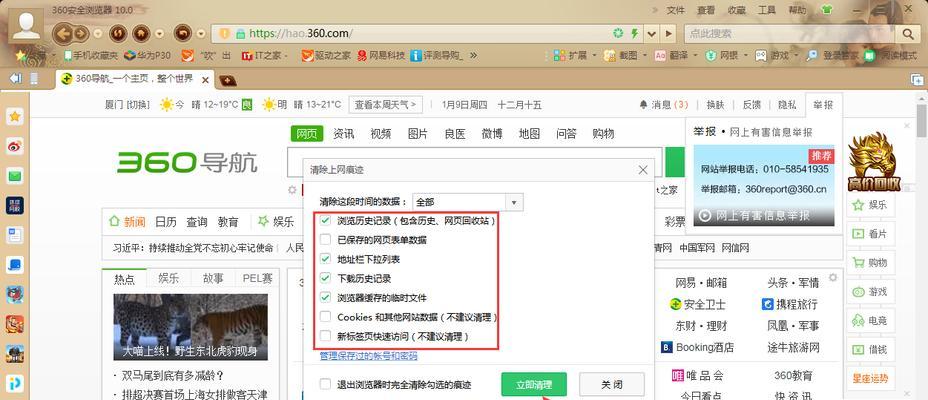Viewport: 928px width, 400px height.
Task: Click sidebar favorites star icon
Action: tap(15, 117)
